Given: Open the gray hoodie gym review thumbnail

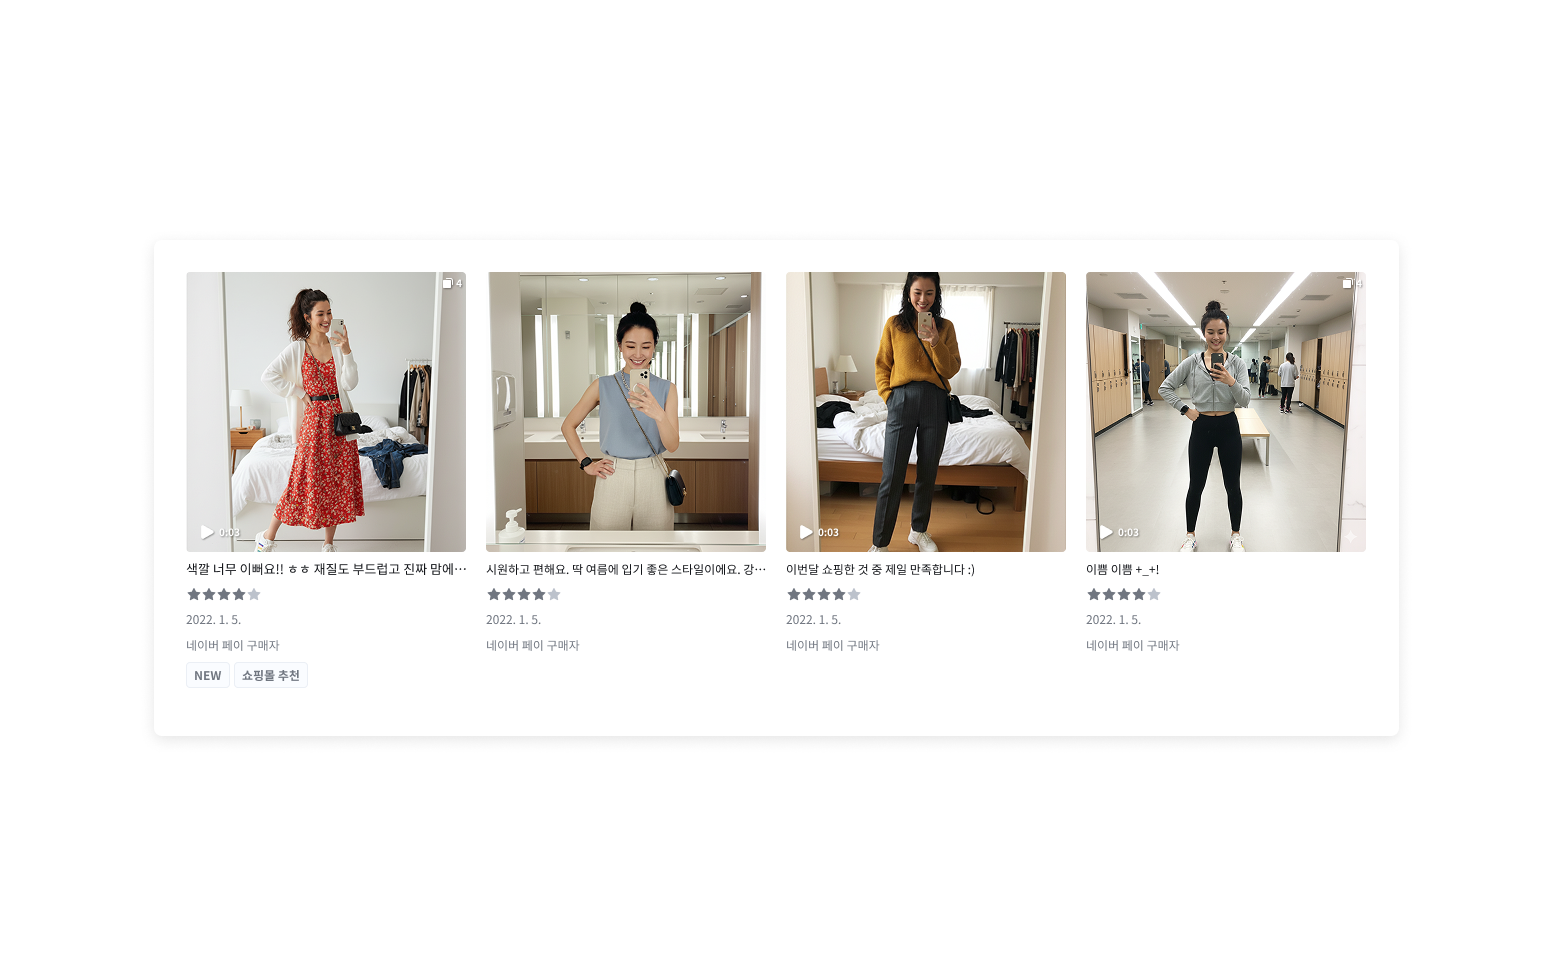Looking at the screenshot, I should click(x=1226, y=412).
